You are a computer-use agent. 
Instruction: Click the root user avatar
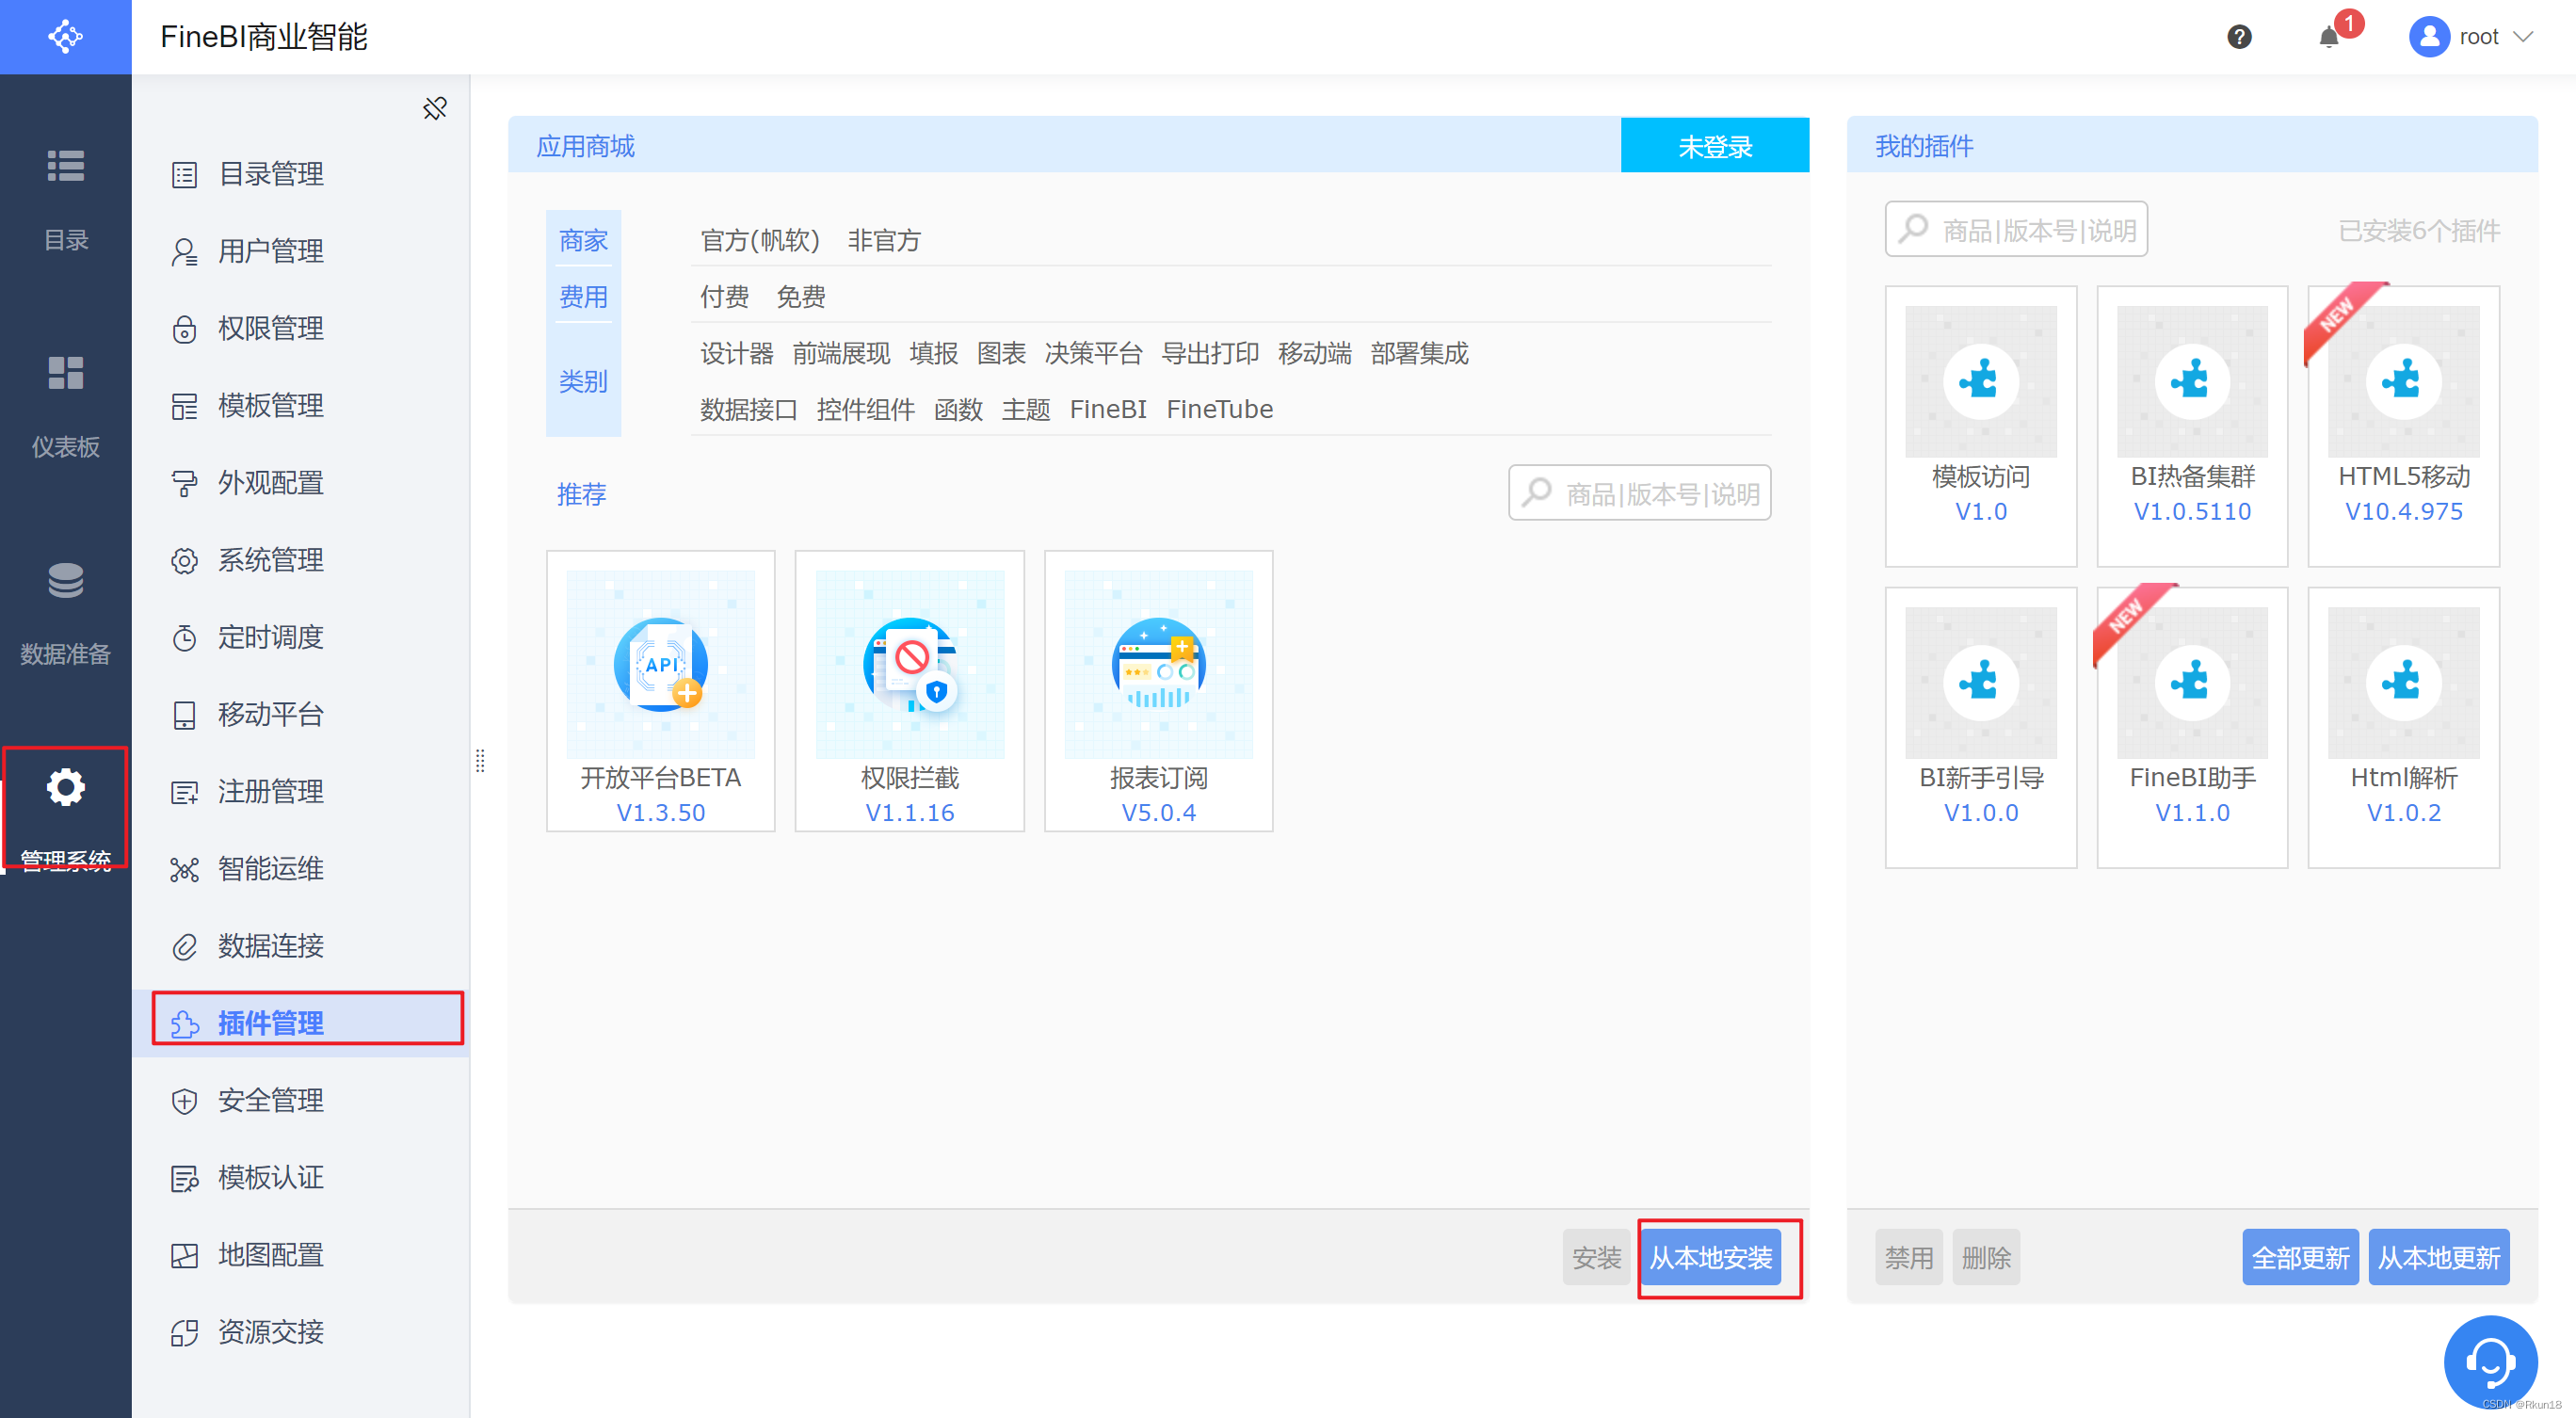(x=2428, y=37)
